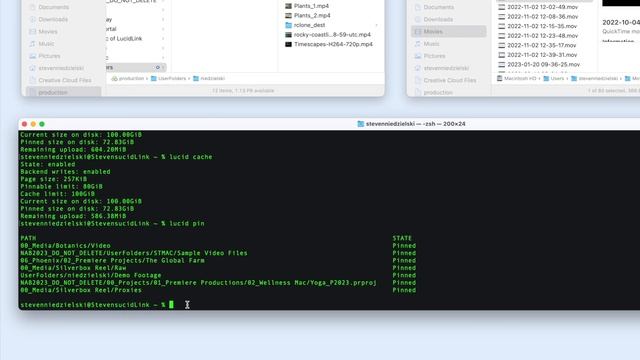Click 'Pinnable limit: 80GiB' line

point(62,187)
